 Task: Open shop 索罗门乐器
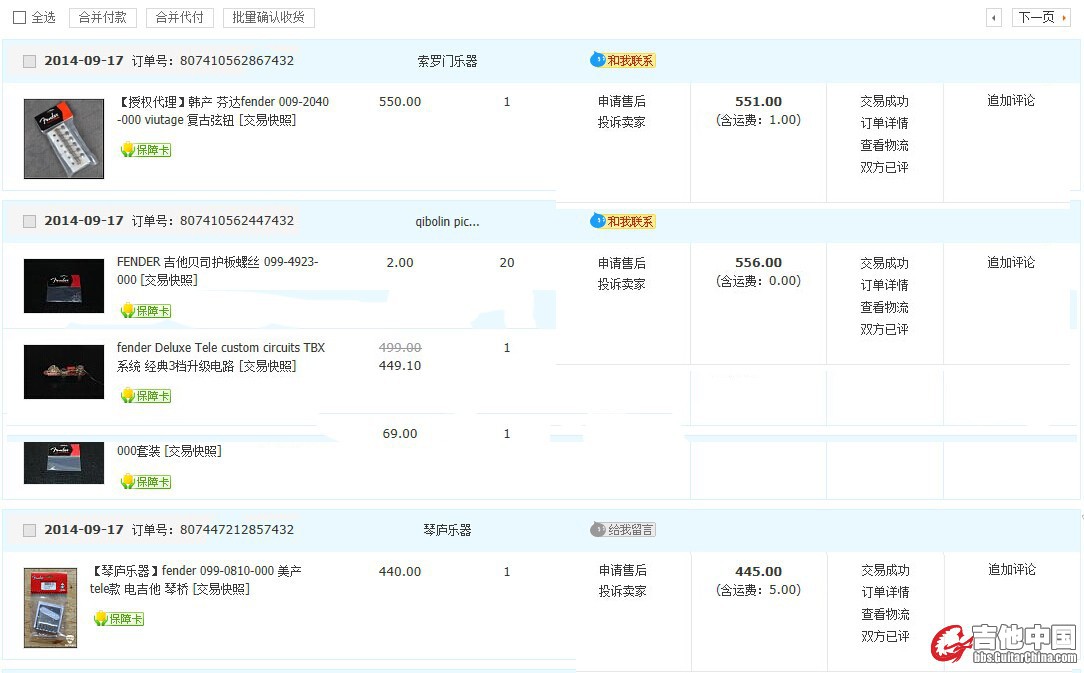click(447, 61)
